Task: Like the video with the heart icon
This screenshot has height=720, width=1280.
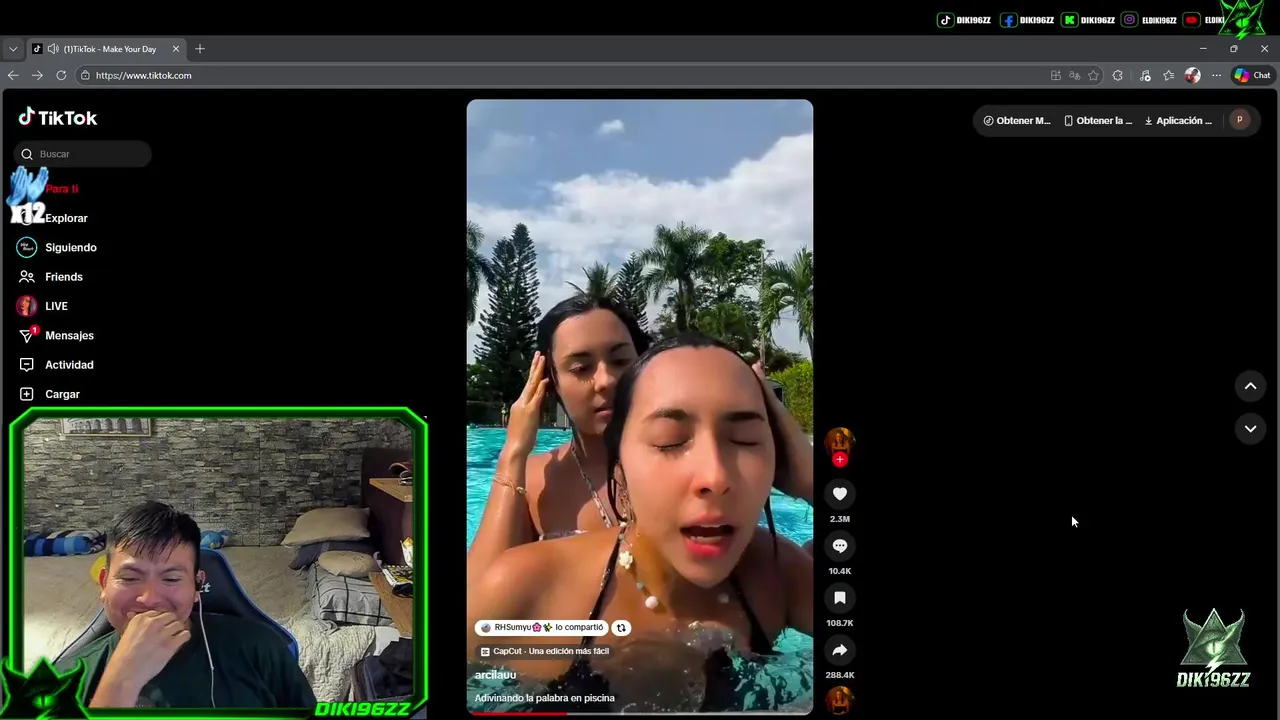Action: (x=840, y=494)
